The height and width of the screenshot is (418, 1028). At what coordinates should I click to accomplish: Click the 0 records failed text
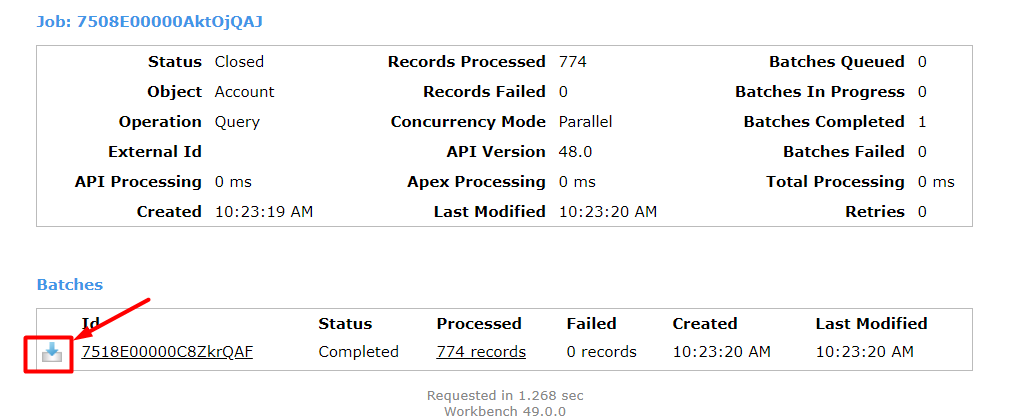point(602,352)
